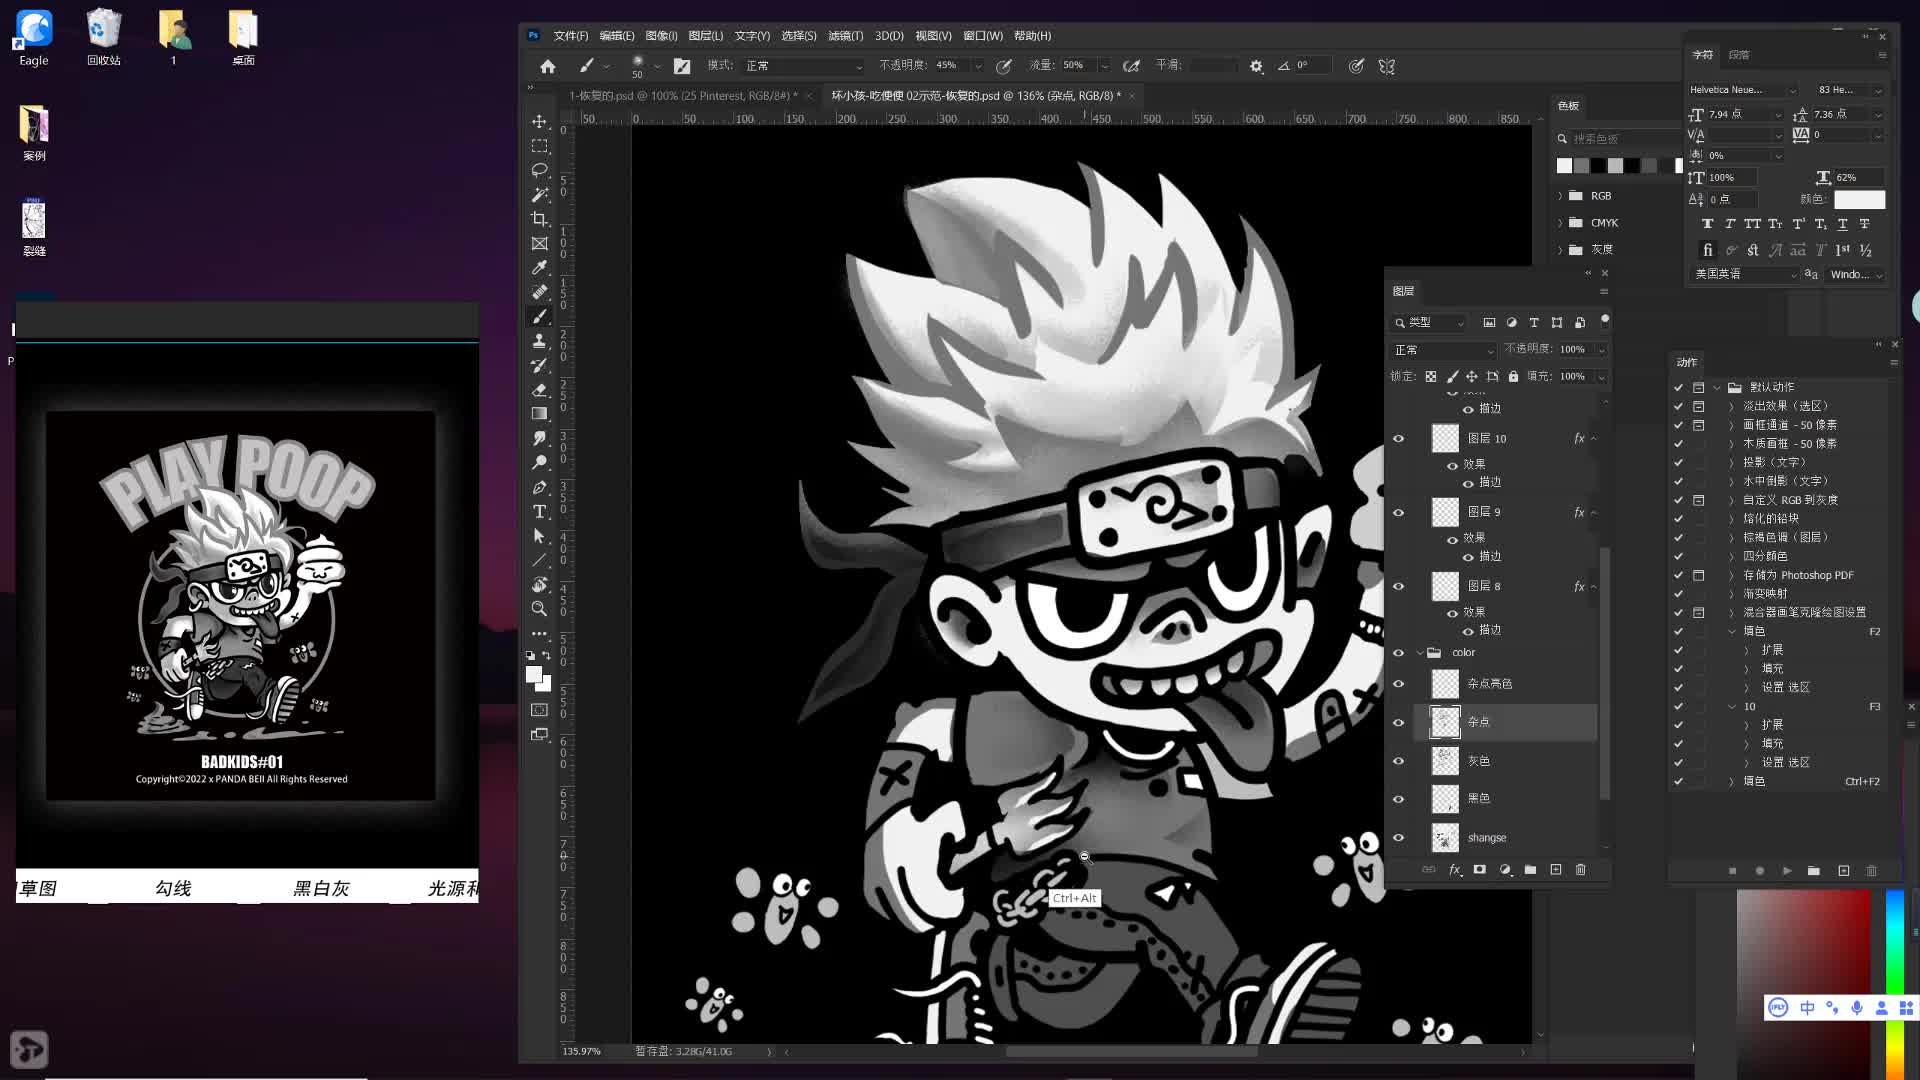Open the 文件(F) menu

(x=571, y=36)
